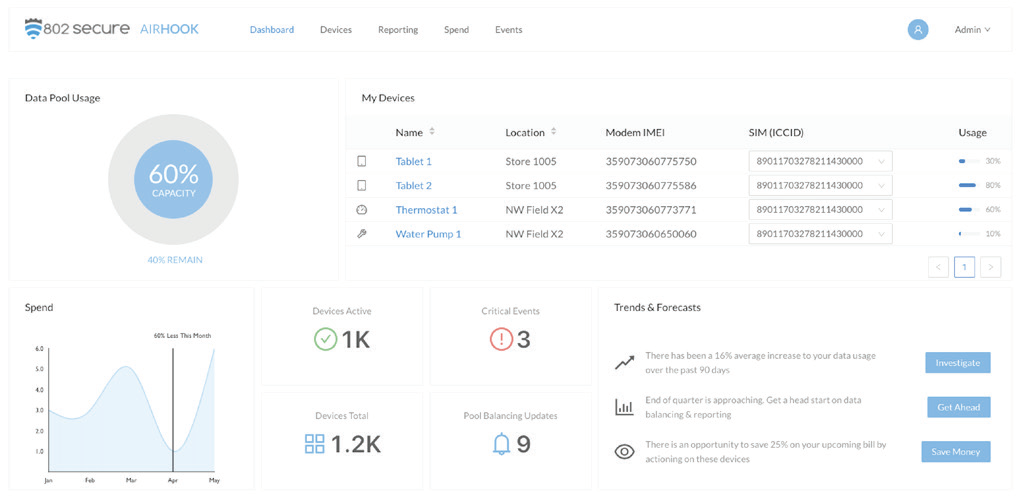Screen dimensions: 1024x497
Task: Sort devices by Name column
Action: (x=432, y=132)
